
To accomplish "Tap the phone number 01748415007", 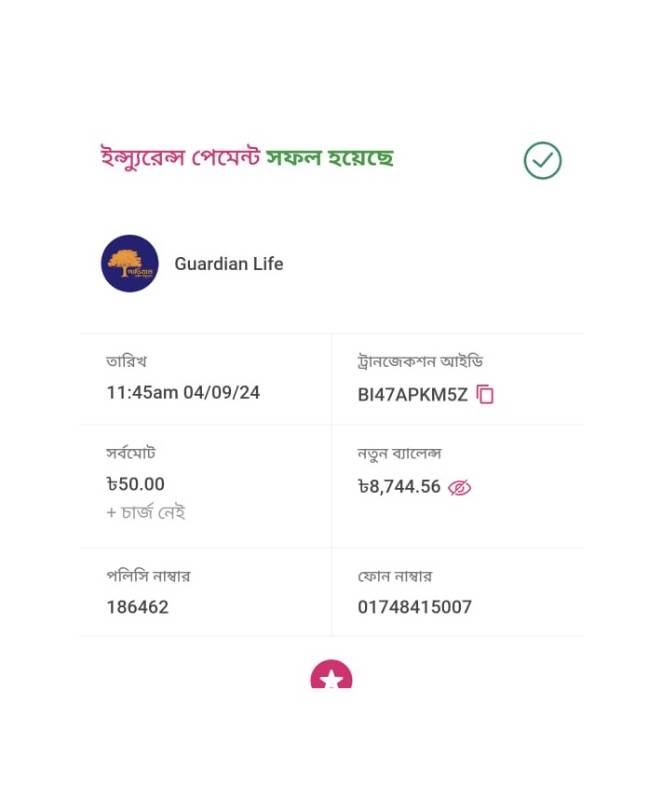I will [x=414, y=607].
